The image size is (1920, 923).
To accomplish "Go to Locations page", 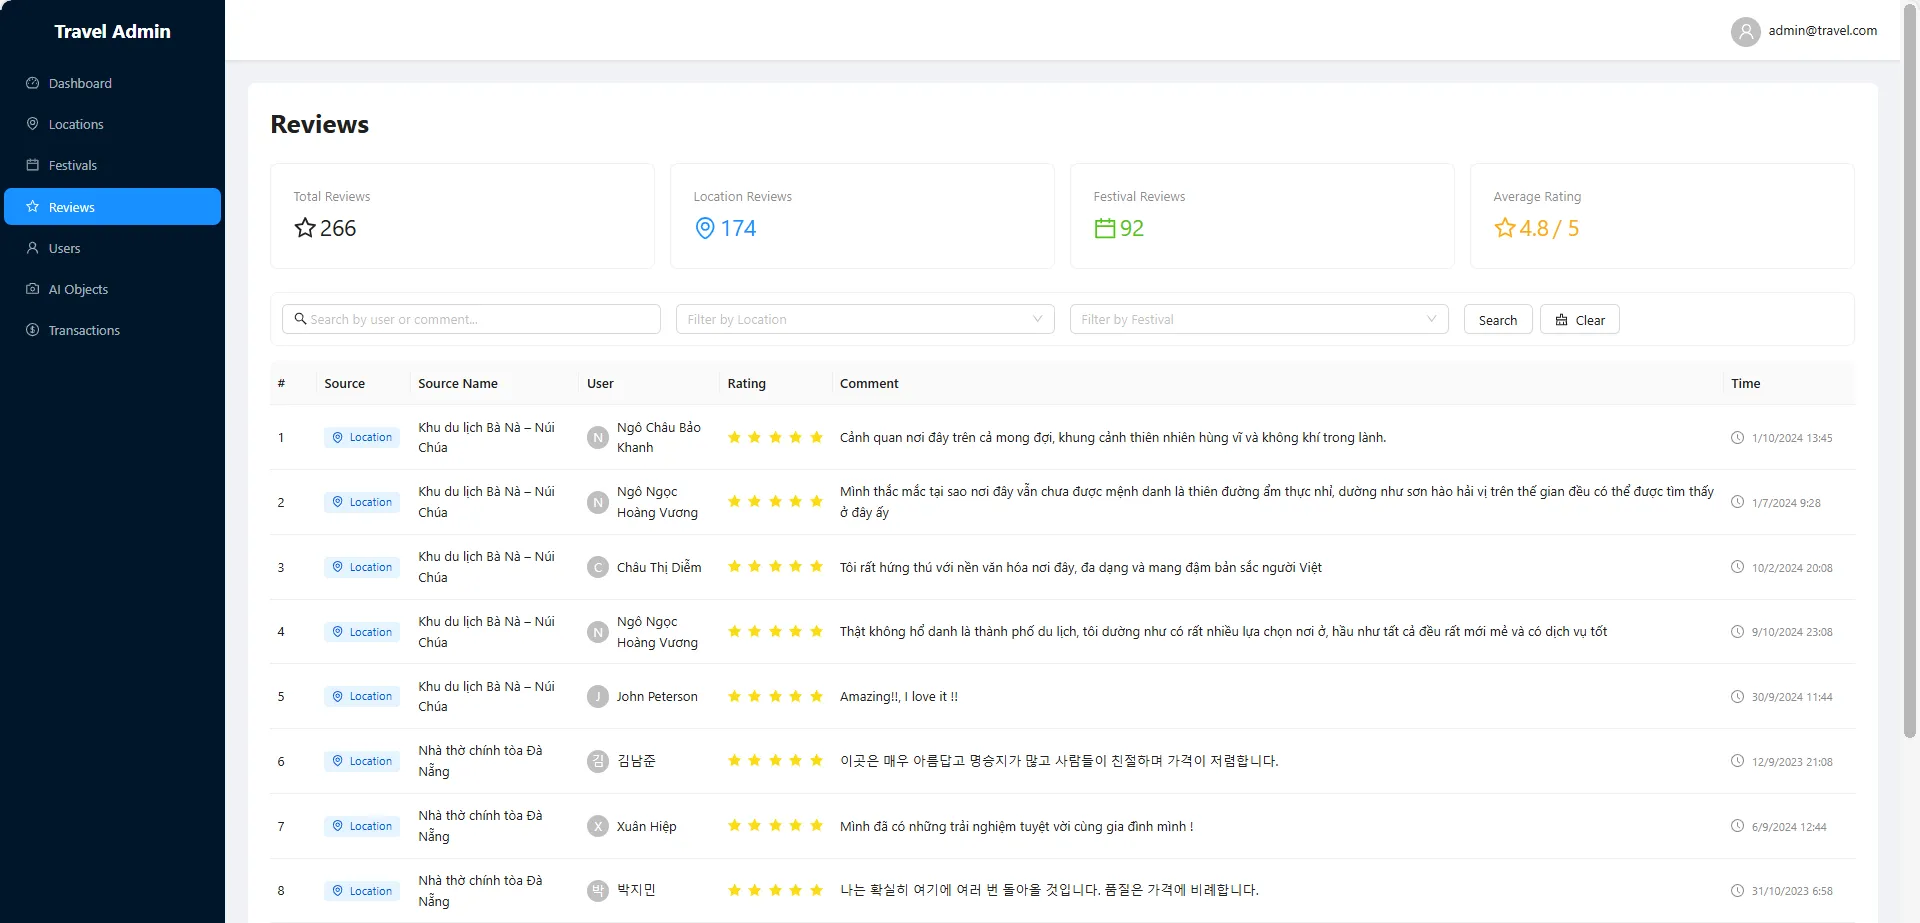I will click(x=112, y=124).
